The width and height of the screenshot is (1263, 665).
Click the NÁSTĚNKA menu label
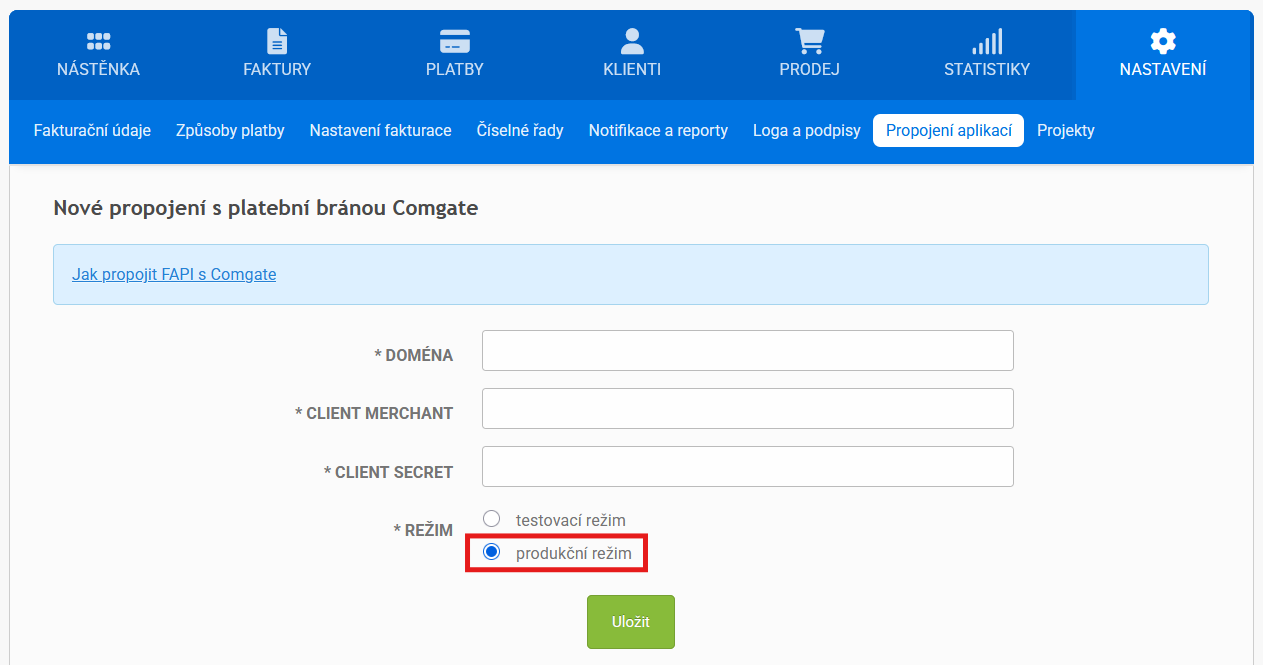coord(98,69)
